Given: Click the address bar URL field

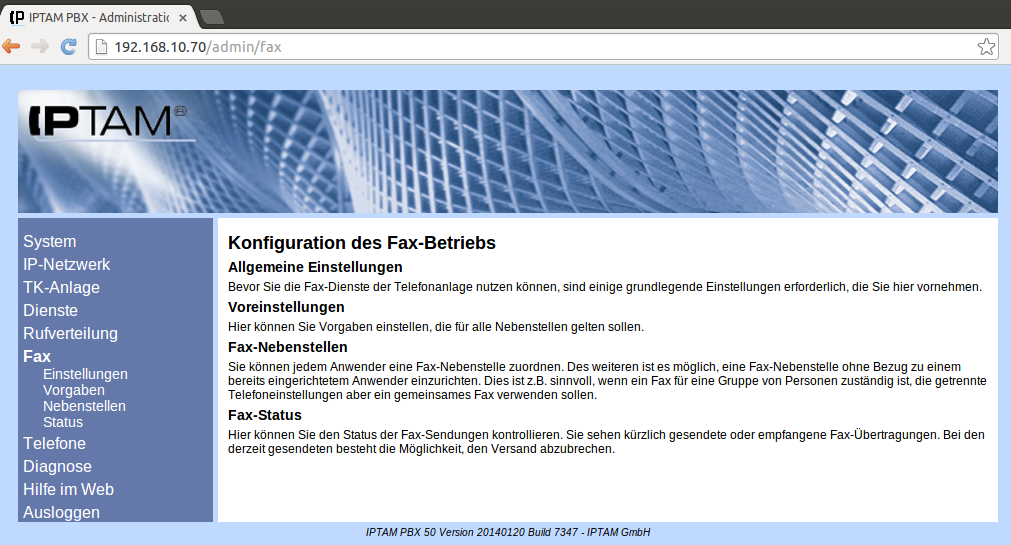Looking at the screenshot, I should pyautogui.click(x=500, y=47).
